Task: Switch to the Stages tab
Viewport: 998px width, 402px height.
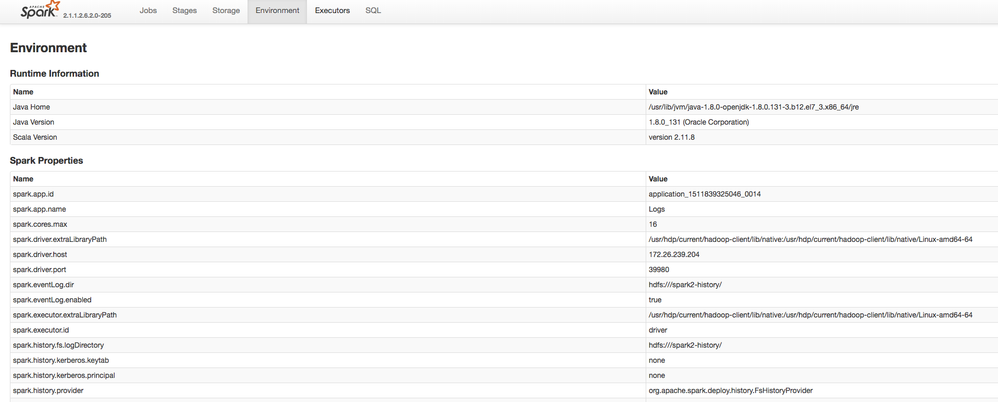Action: (x=185, y=11)
